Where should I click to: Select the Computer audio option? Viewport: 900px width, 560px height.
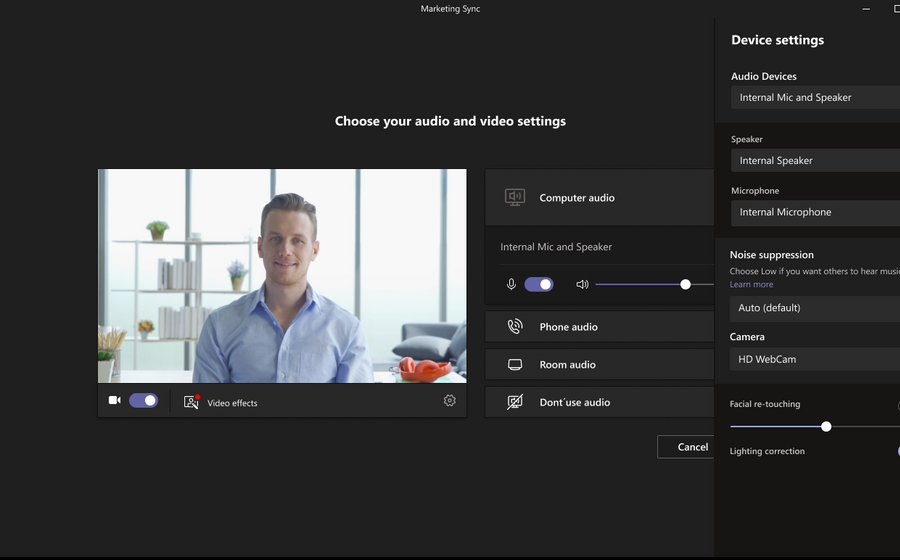click(599, 197)
